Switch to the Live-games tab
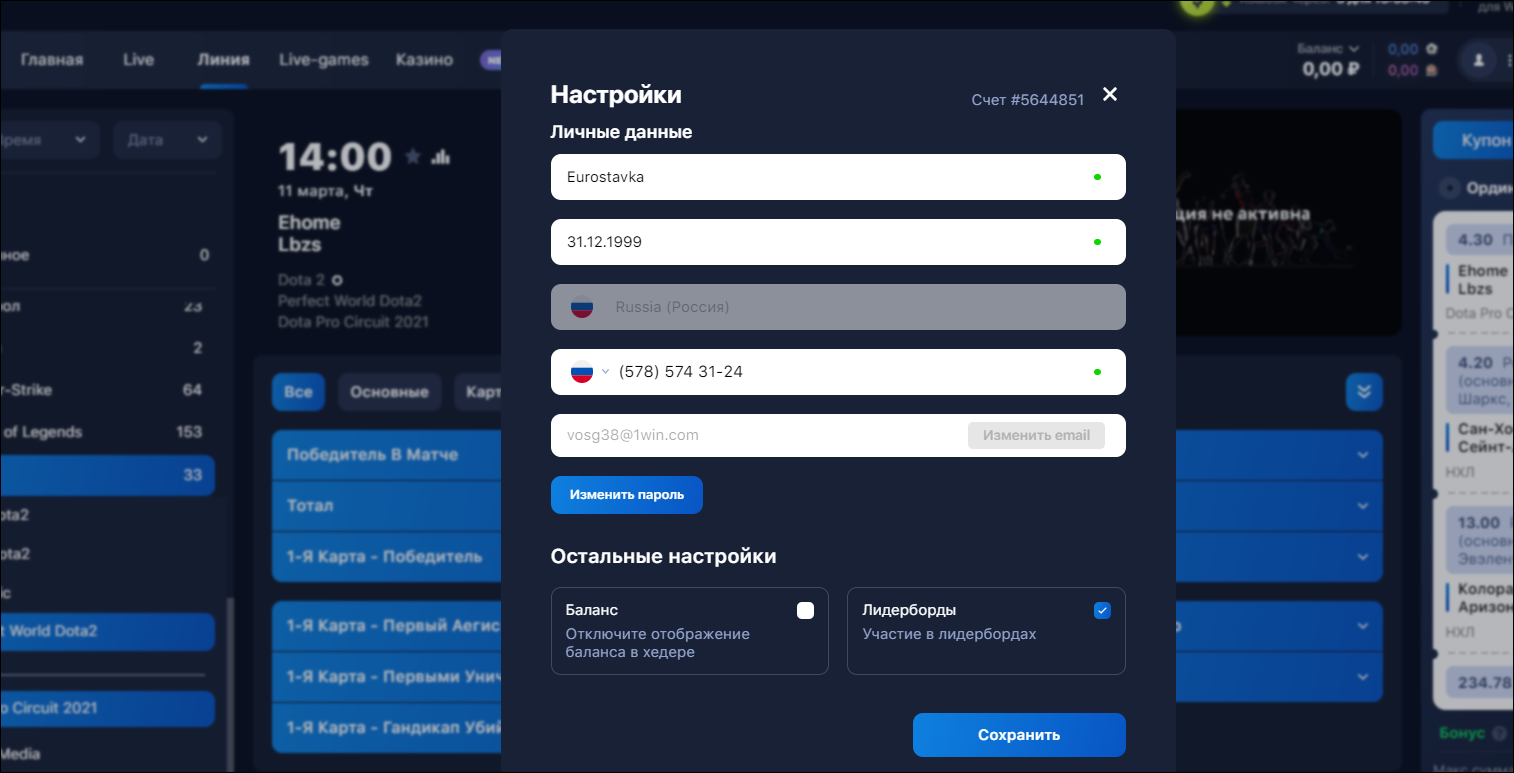 (324, 60)
